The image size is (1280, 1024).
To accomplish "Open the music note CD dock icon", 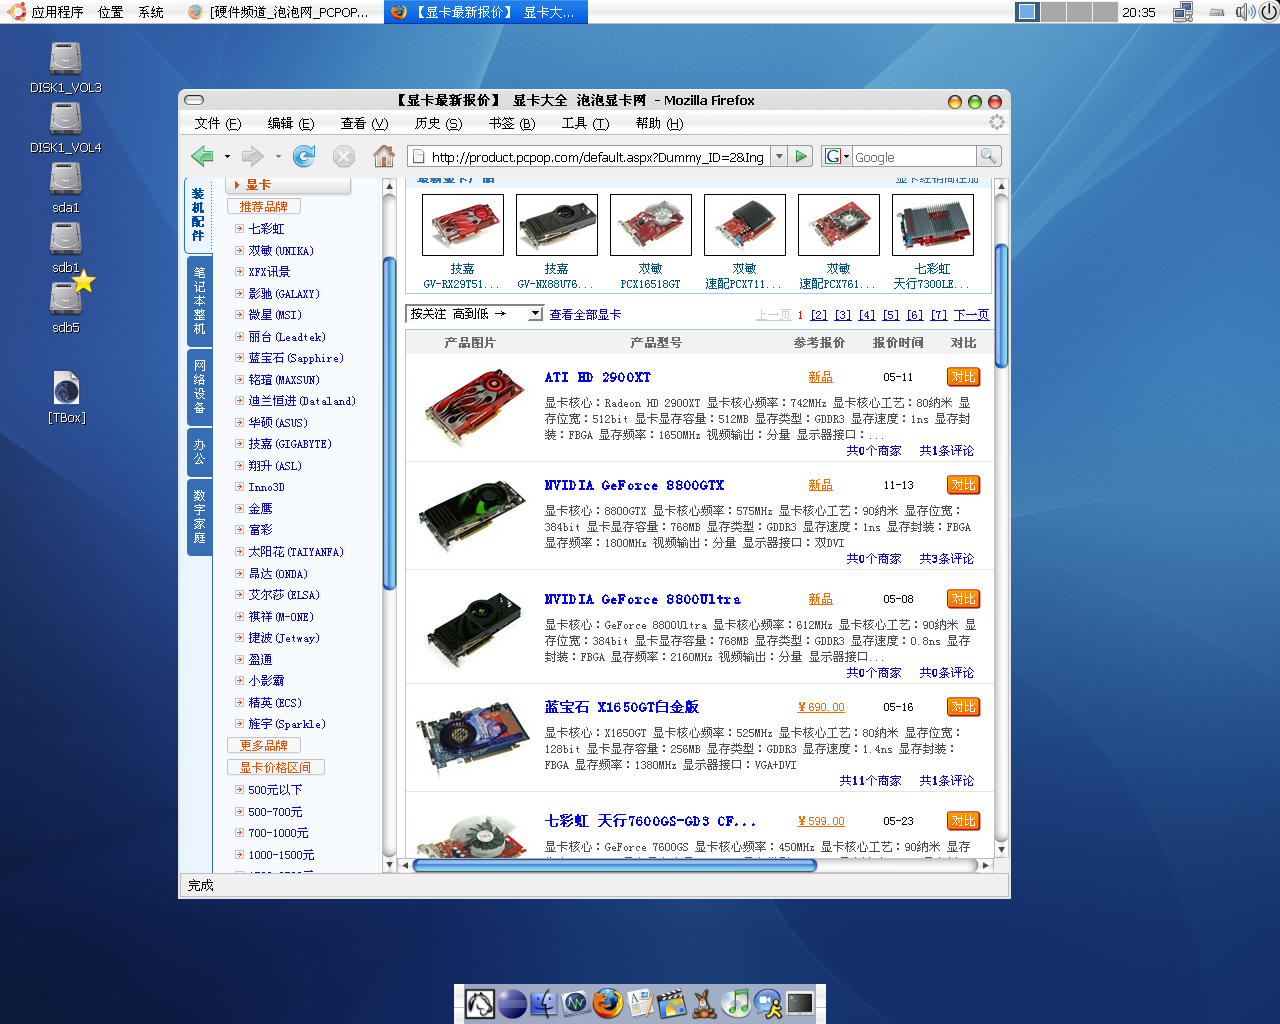I will [735, 1003].
